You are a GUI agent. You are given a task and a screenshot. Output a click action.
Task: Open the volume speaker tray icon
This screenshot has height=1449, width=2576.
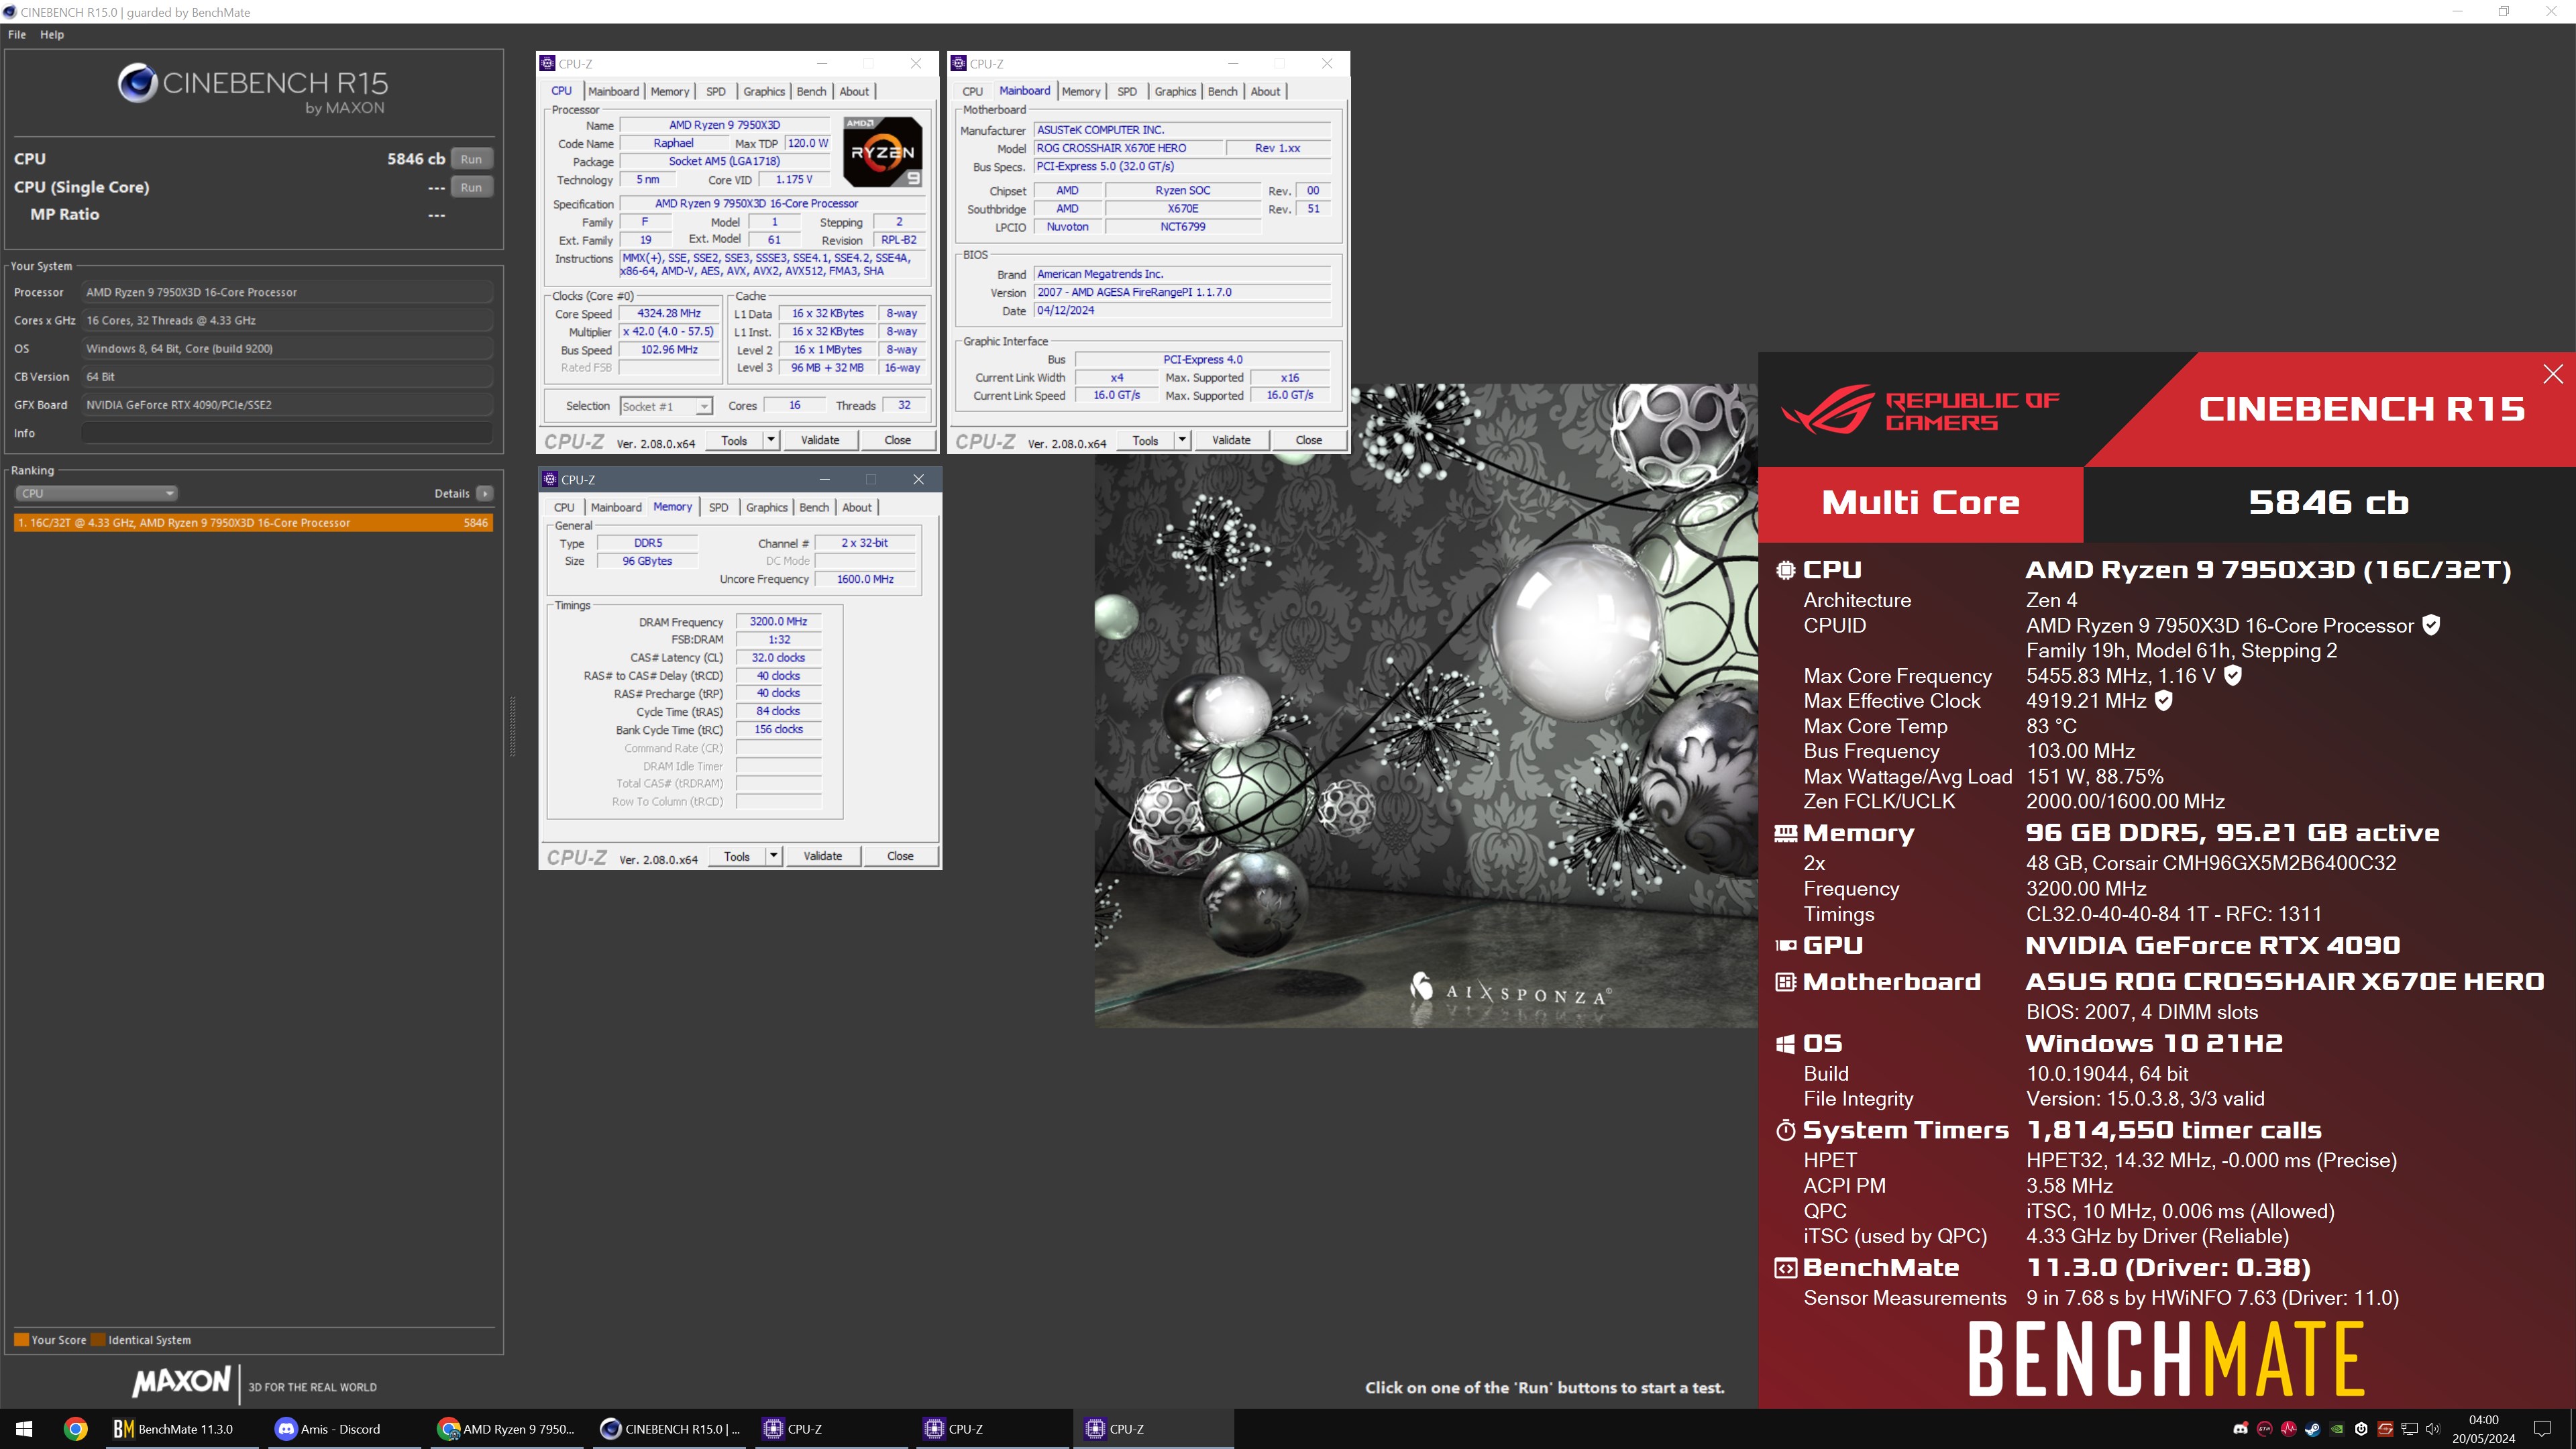pyautogui.click(x=2433, y=1429)
